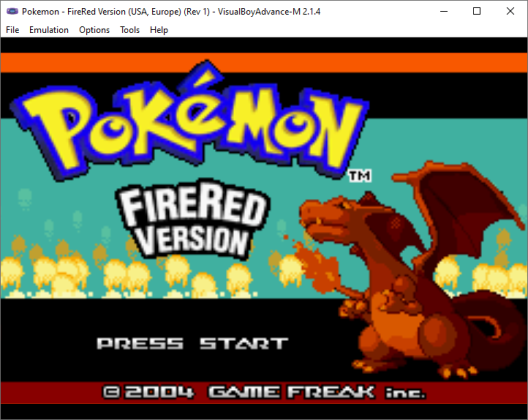Screen dimensions: 528x420
Task: Click the orange stripe above the logo
Action: pos(264,62)
